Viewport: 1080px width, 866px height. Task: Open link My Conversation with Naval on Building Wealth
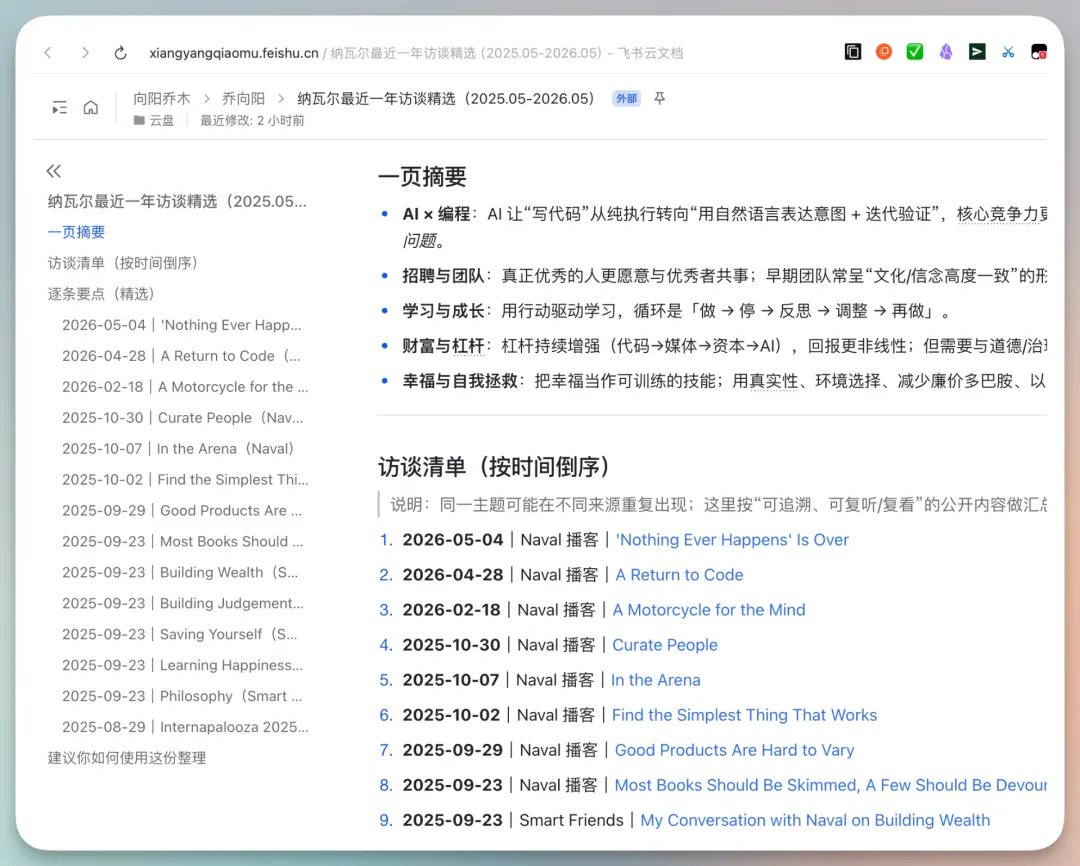815,821
